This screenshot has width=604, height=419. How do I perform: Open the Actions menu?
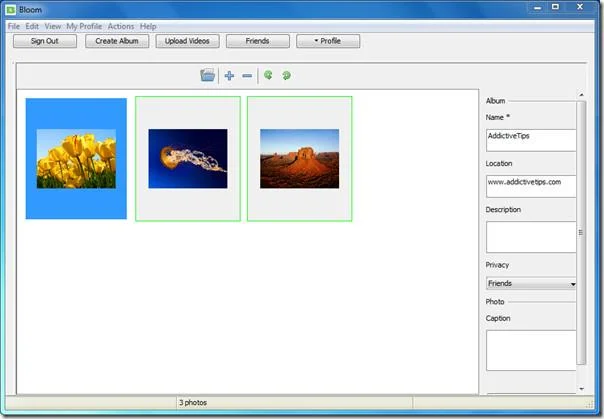tap(121, 26)
